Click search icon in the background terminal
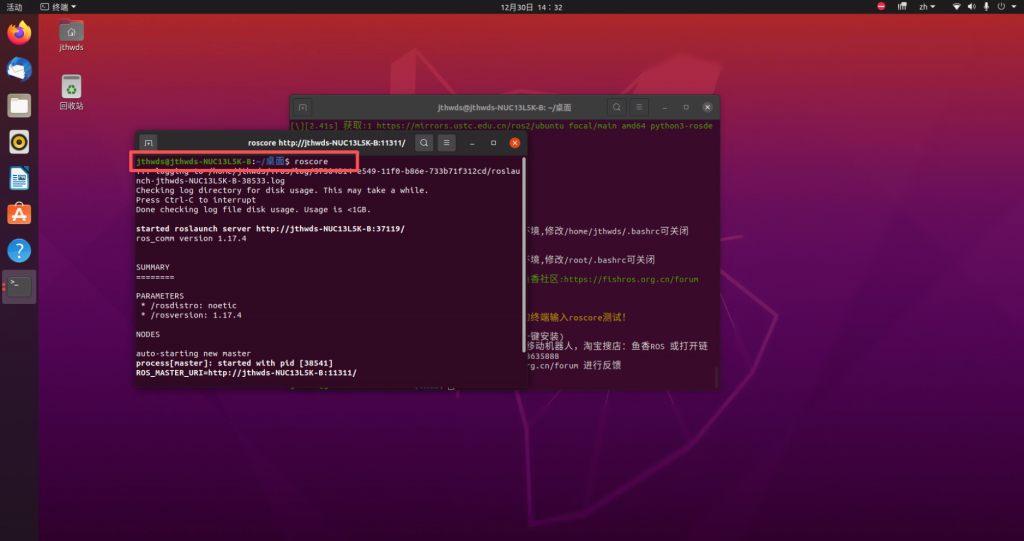This screenshot has height=541, width=1024. 617,107
